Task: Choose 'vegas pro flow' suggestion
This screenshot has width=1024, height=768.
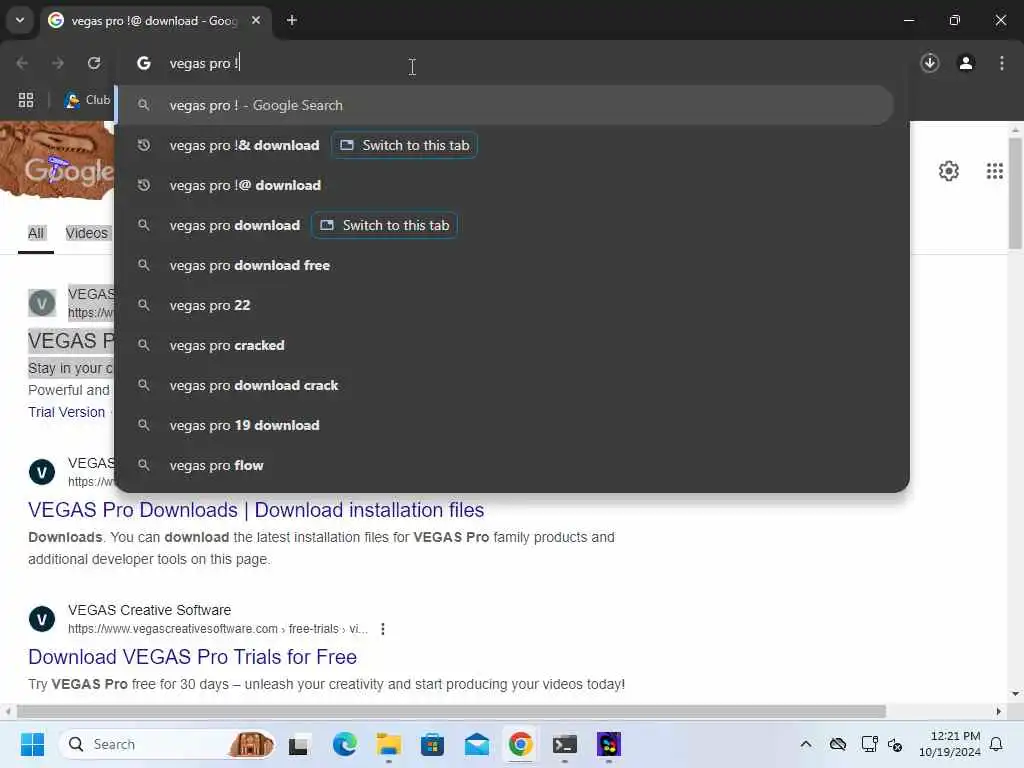Action: click(512, 465)
